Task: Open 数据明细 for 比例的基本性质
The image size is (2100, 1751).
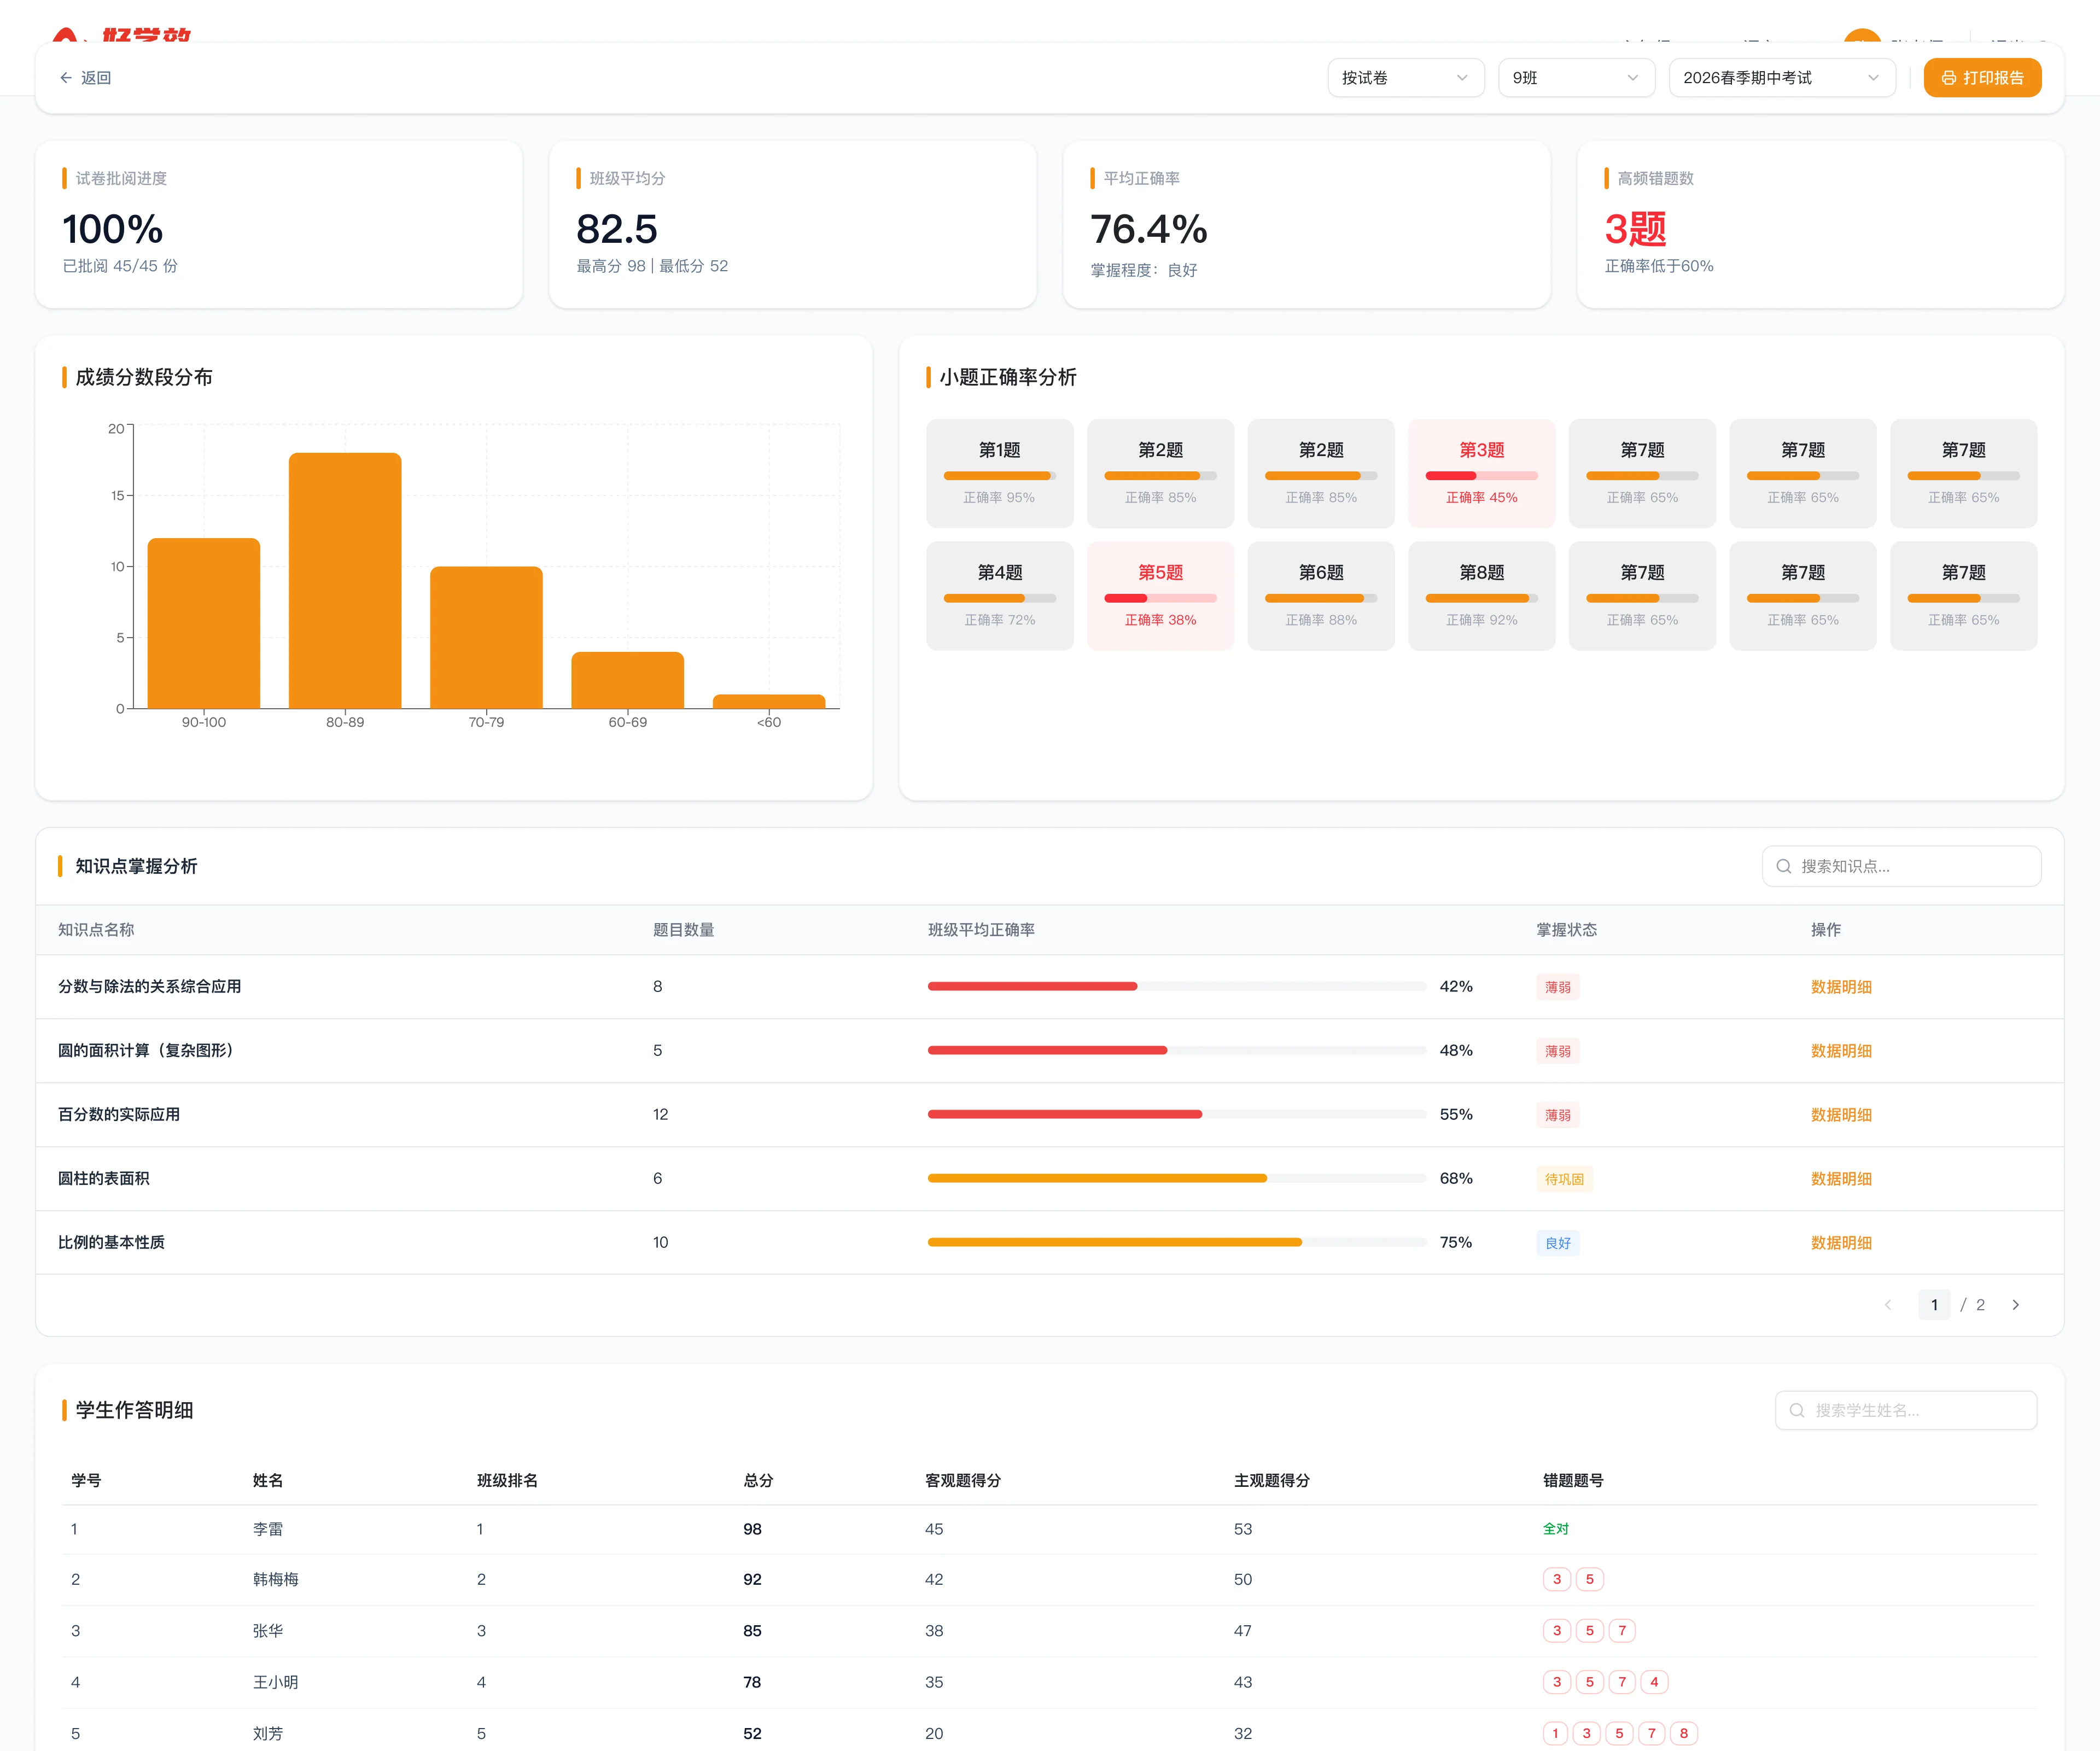Action: [1841, 1243]
